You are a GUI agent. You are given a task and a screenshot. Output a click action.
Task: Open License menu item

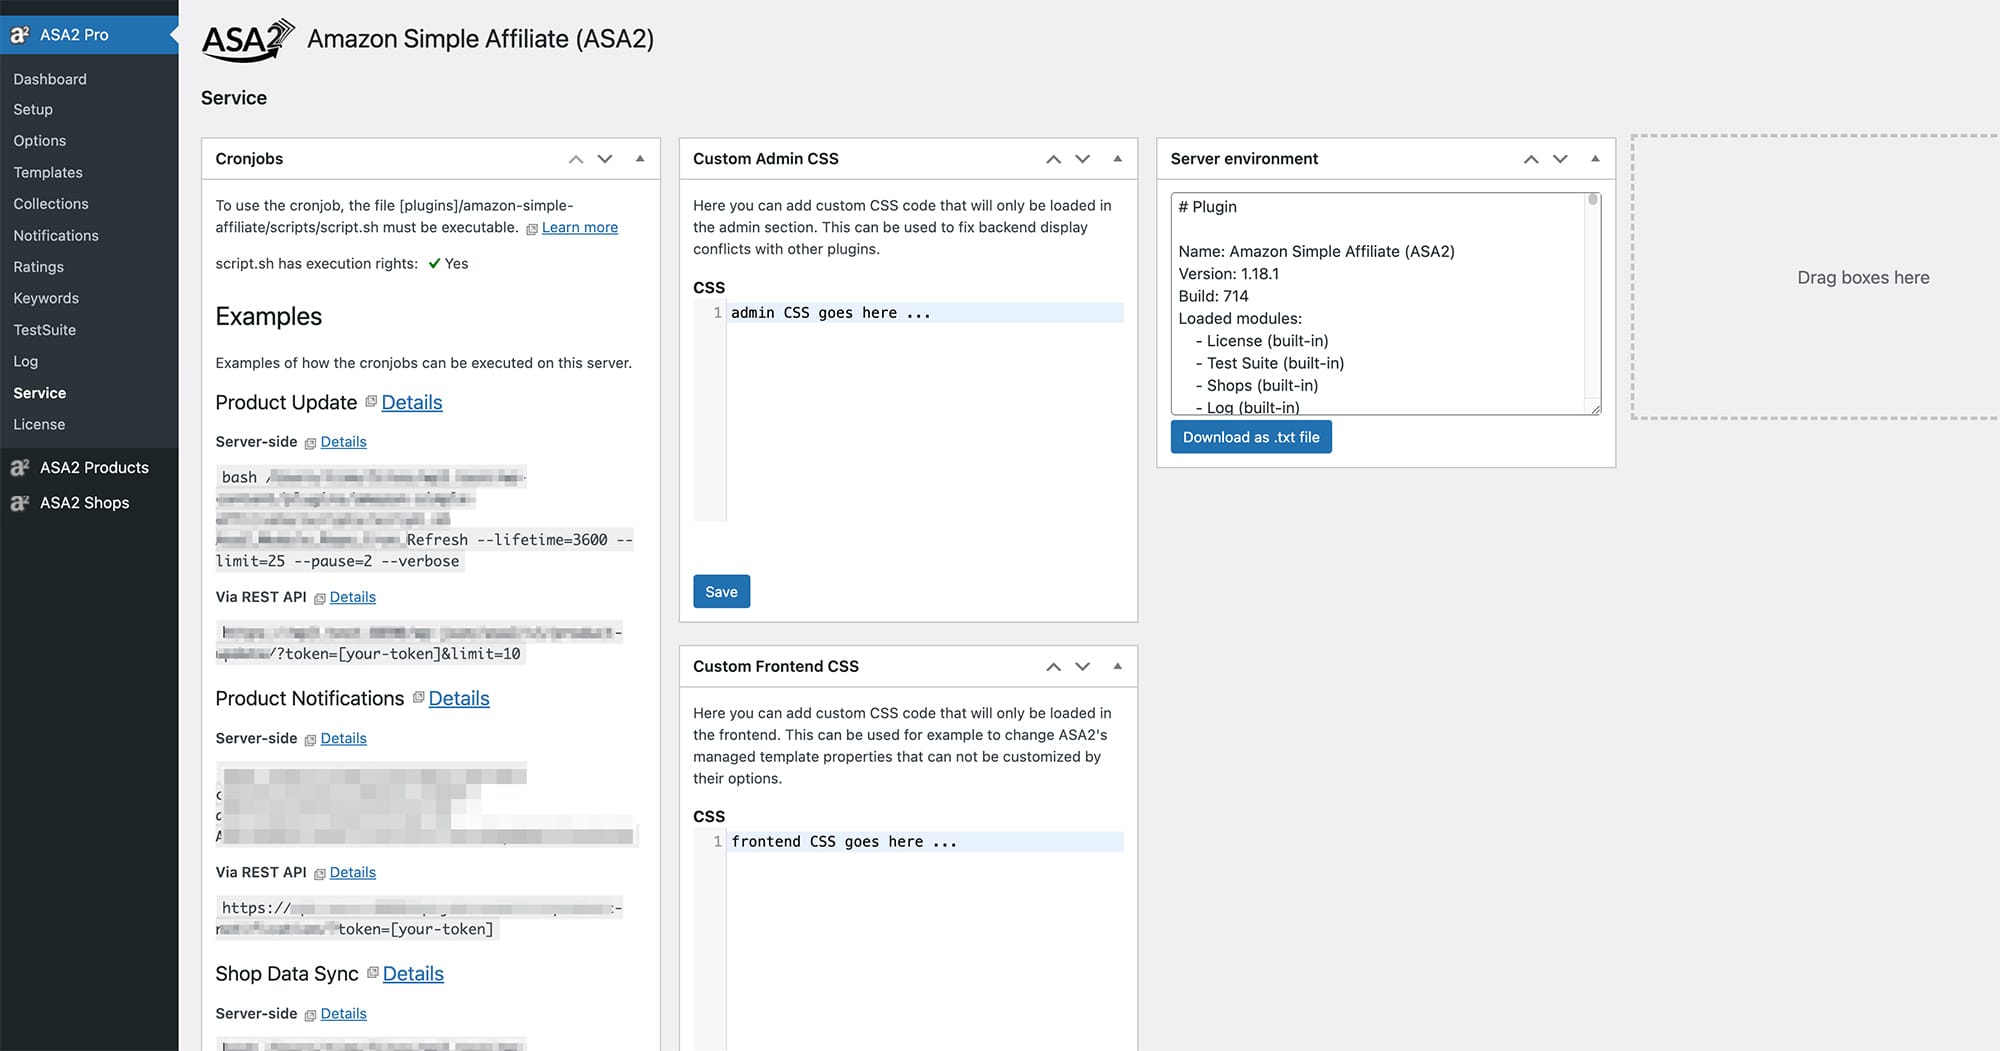tap(39, 425)
